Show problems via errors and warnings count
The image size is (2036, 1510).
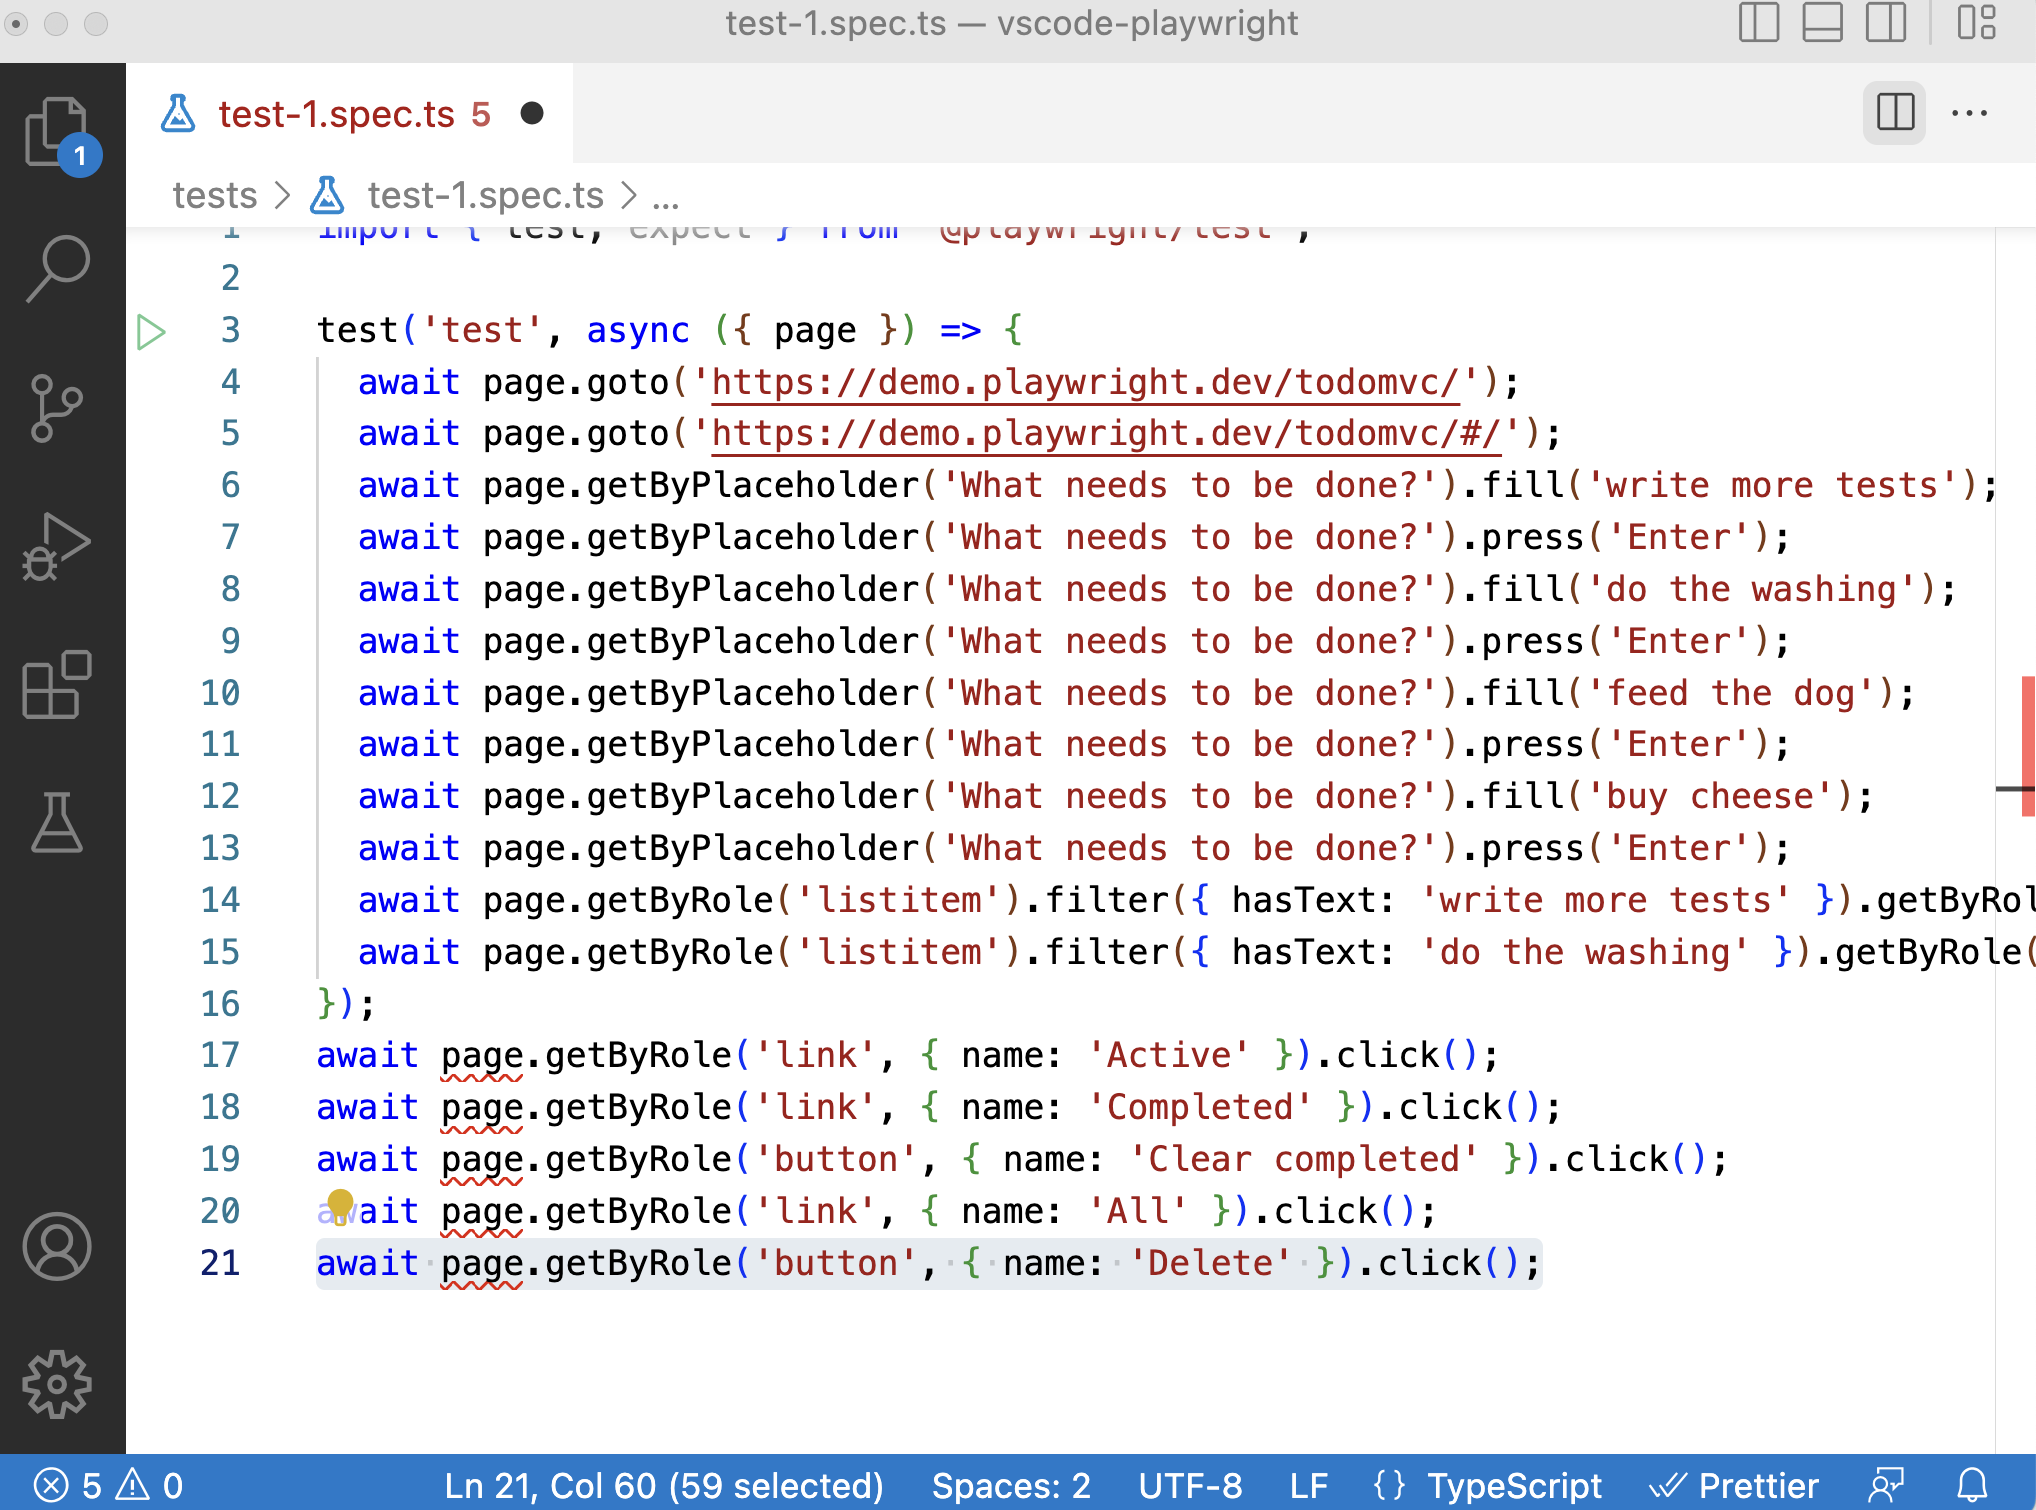tap(108, 1485)
